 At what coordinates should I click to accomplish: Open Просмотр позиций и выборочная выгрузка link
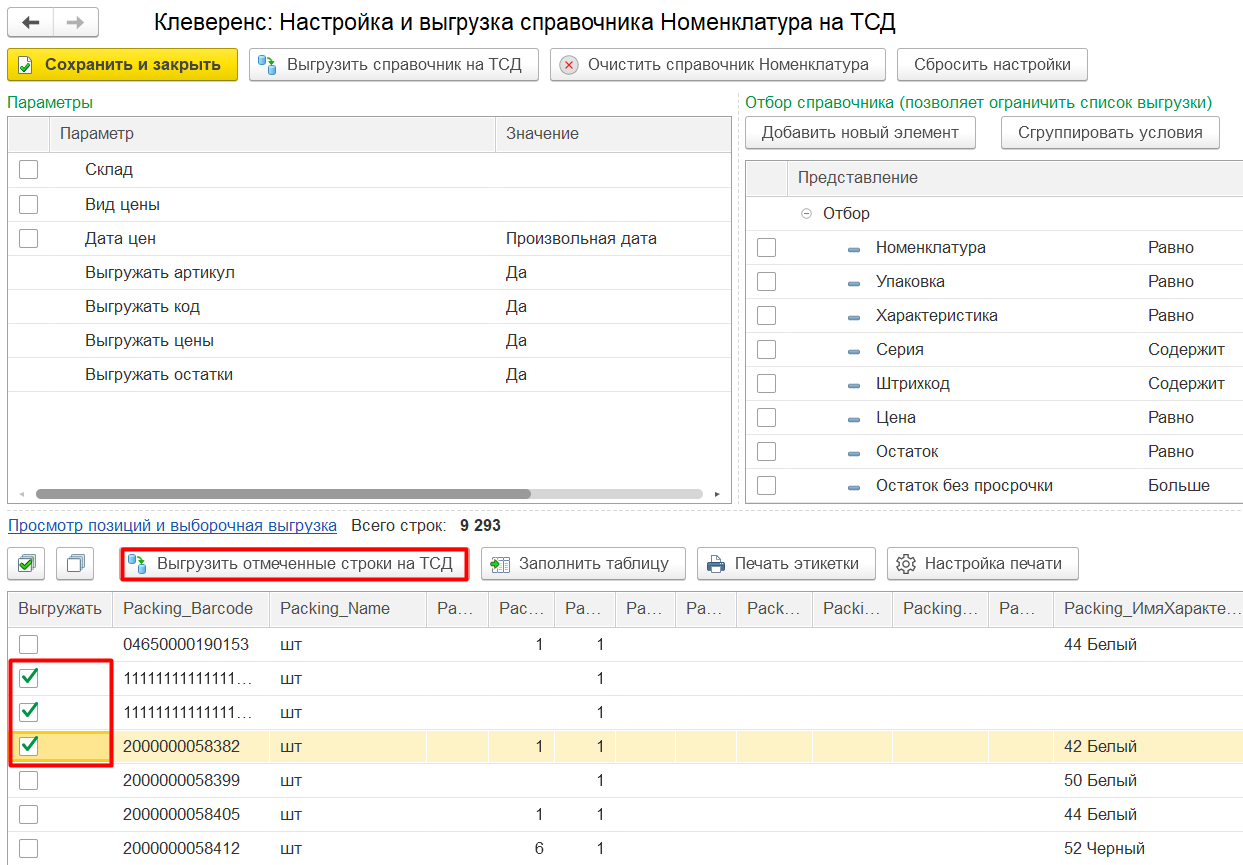coord(172,525)
